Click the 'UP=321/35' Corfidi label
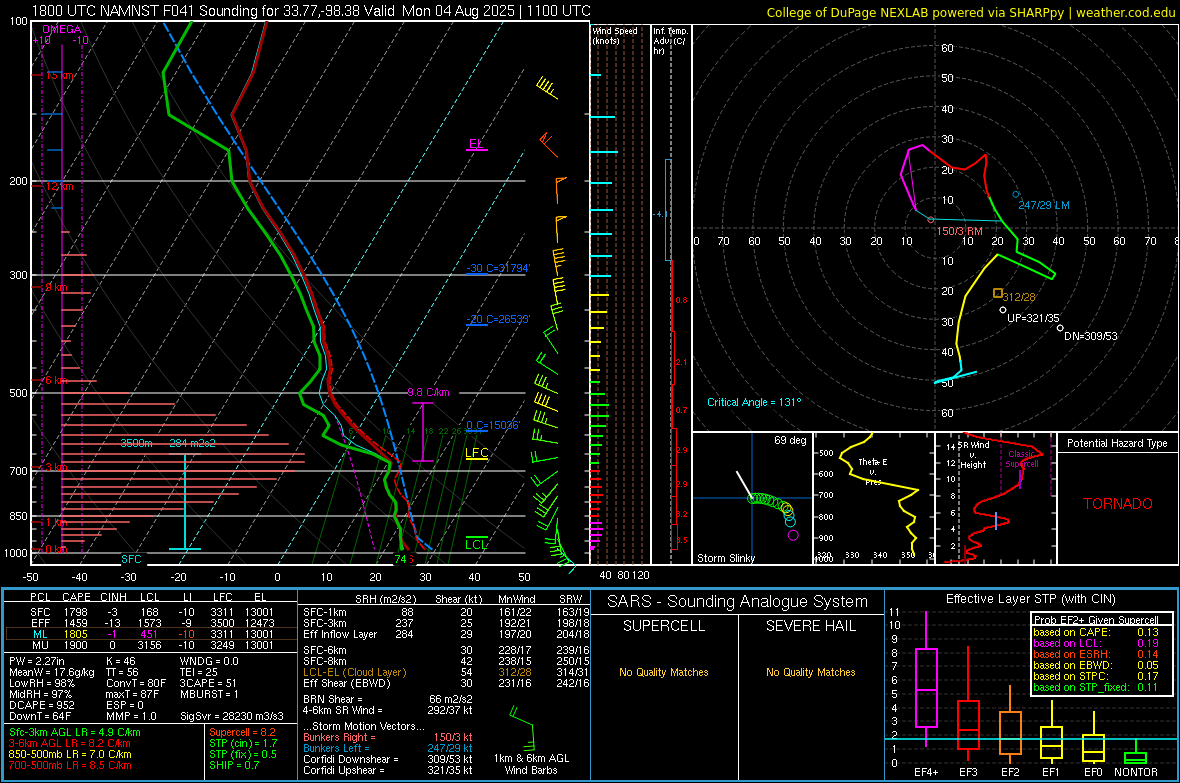Screen dimensions: 1180x783 pos(1033,318)
